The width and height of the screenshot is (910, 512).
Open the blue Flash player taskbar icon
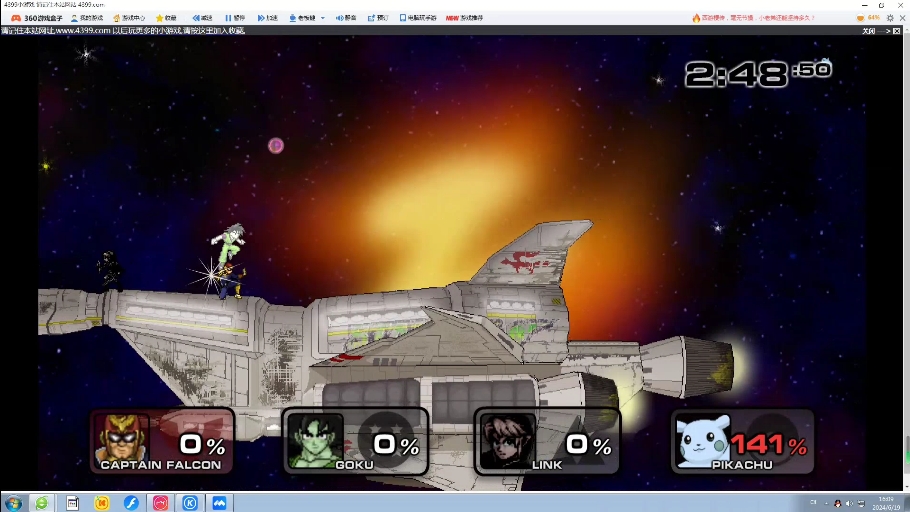tap(131, 503)
